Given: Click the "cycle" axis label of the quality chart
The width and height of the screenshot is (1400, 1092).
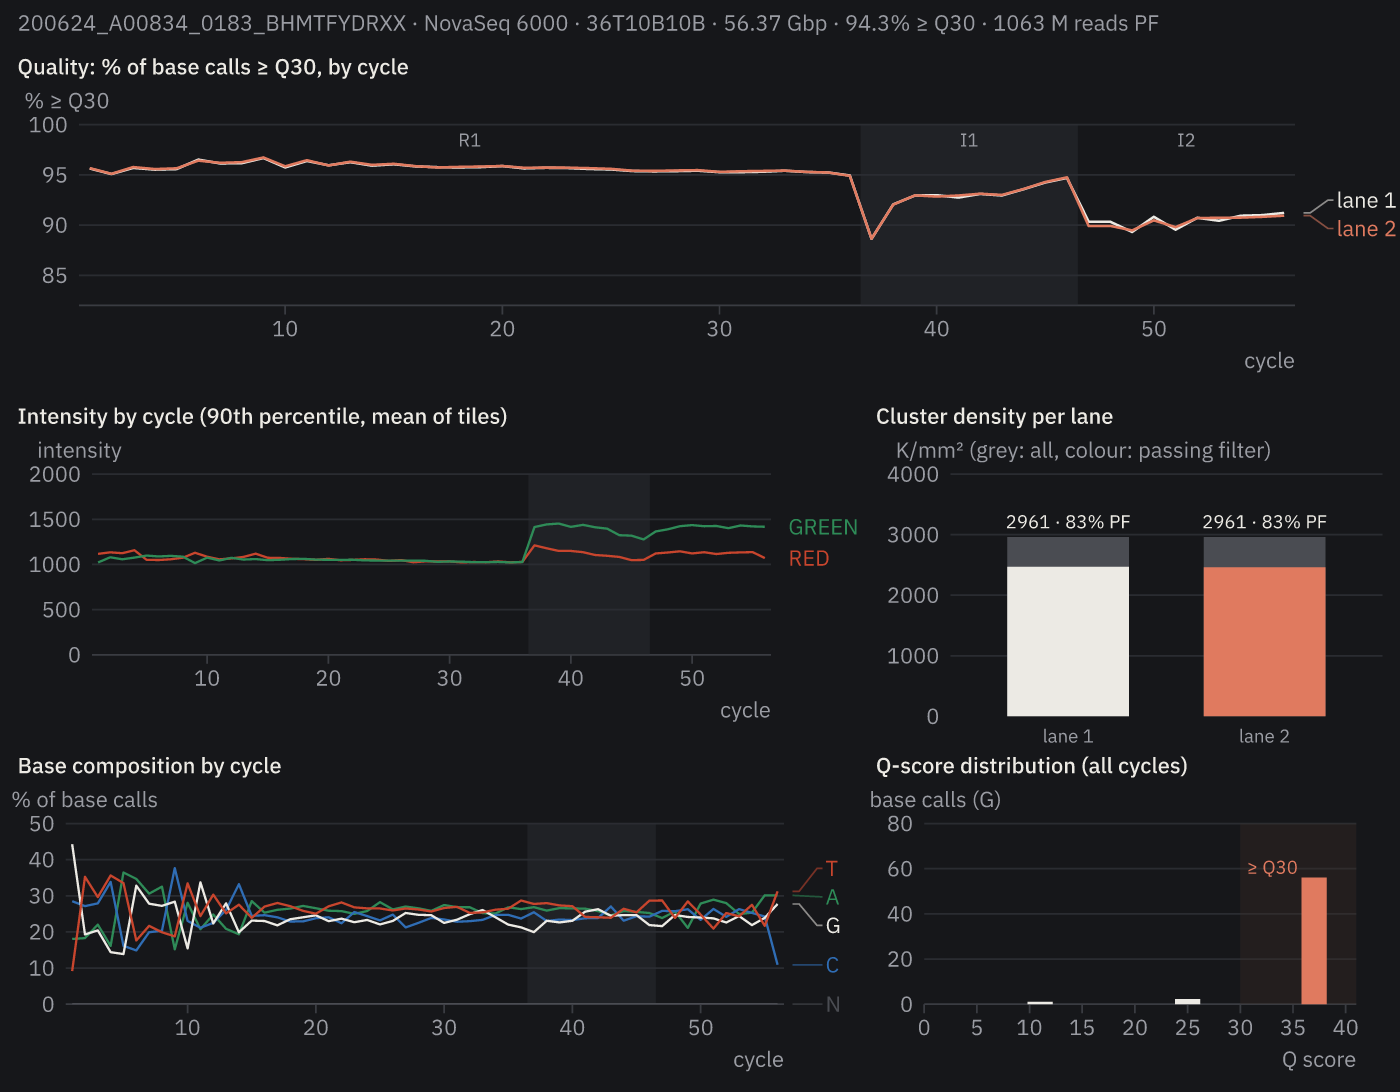Looking at the screenshot, I should click(x=1269, y=361).
